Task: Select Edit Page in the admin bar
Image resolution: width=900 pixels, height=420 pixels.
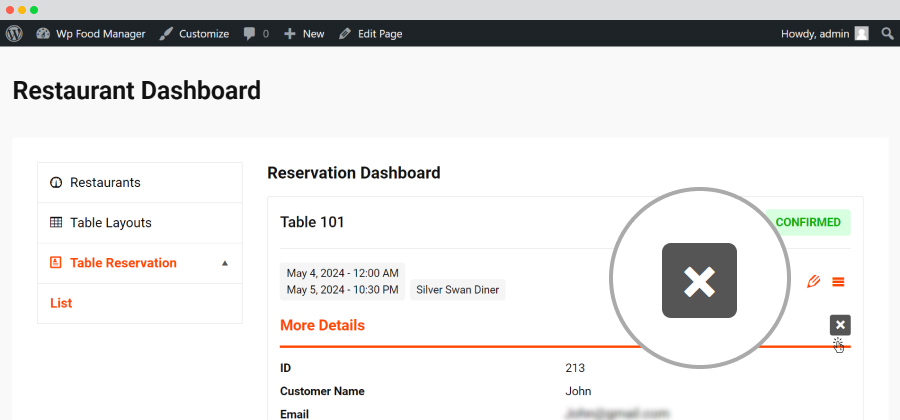Action: 370,34
